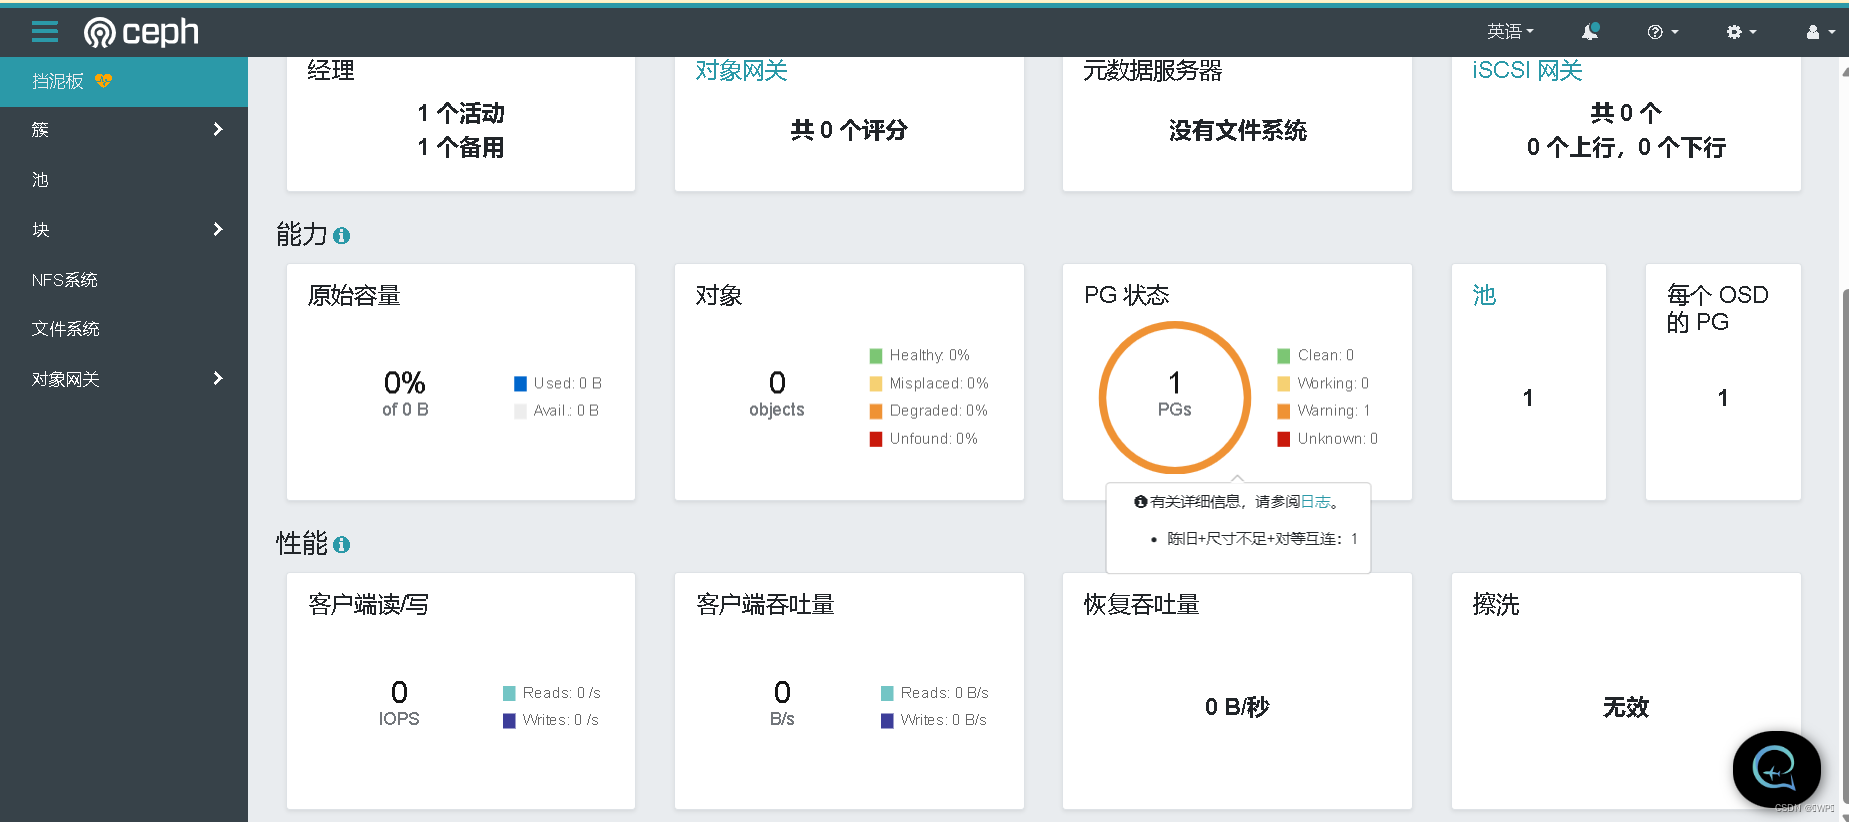Image resolution: width=1849 pixels, height=822 pixels.
Task: Click the Ceph logo
Action: pos(141,32)
